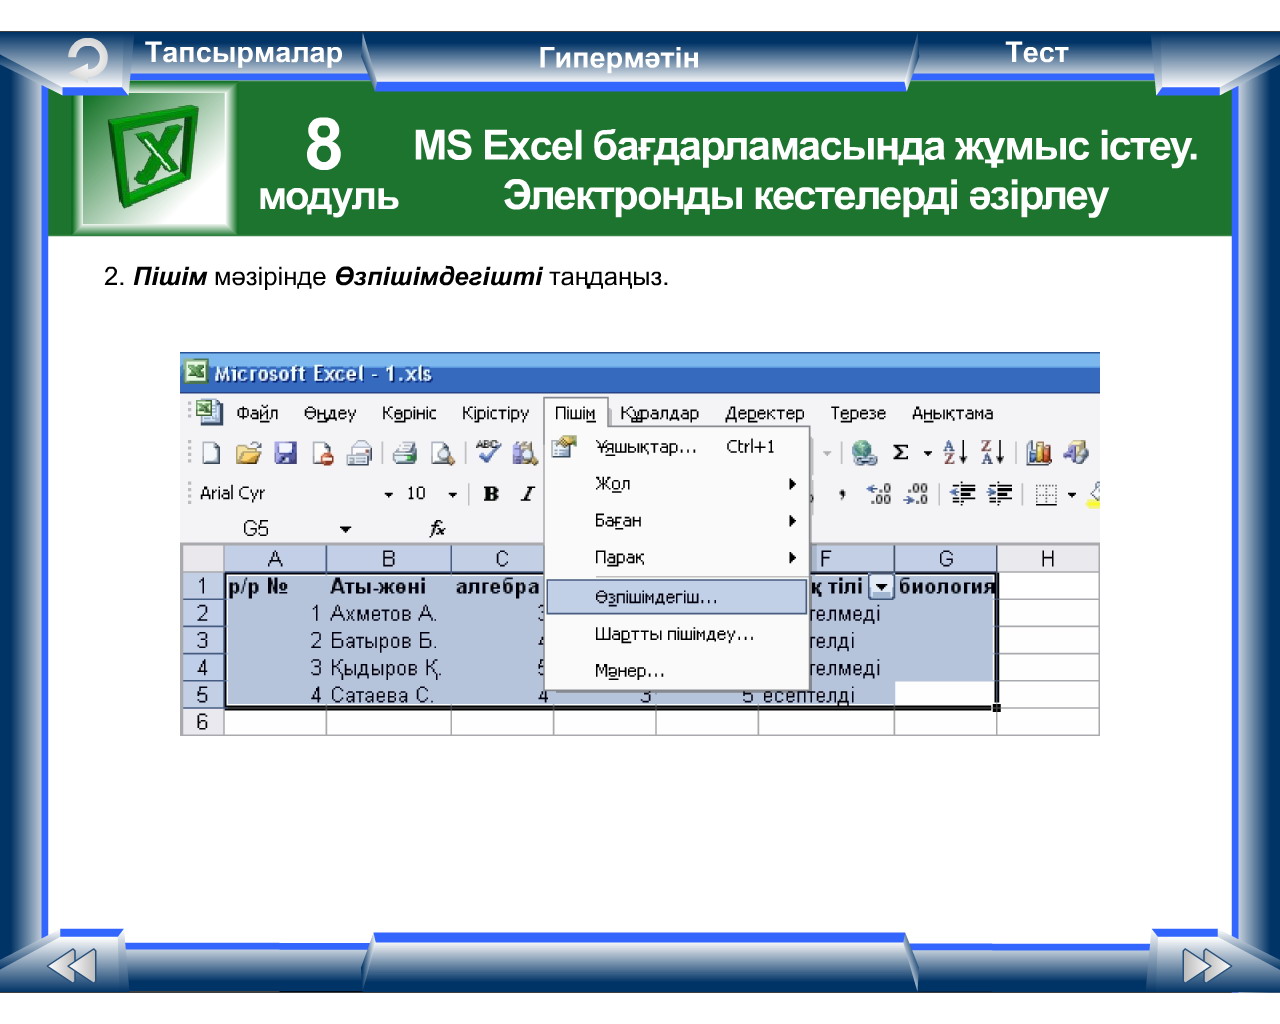Viewport: 1280px width, 1024px height.
Task: Click the Open folder icon
Action: point(248,453)
